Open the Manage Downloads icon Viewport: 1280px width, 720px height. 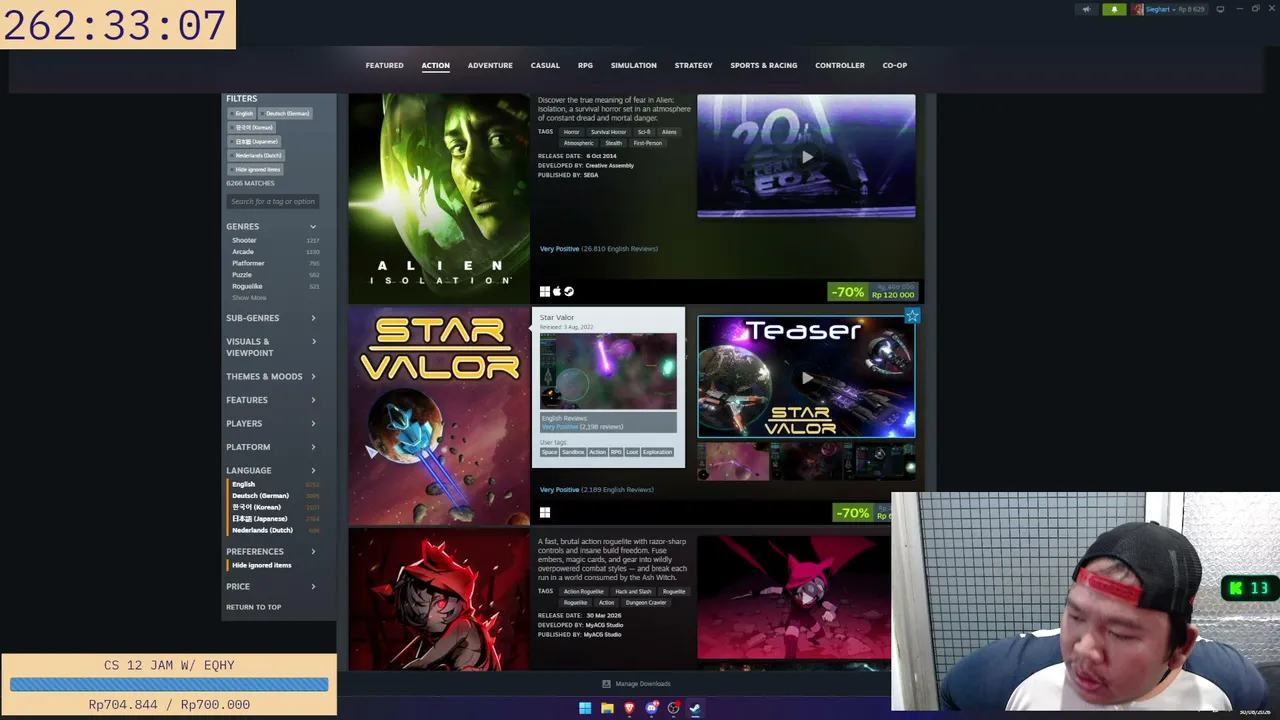(606, 684)
